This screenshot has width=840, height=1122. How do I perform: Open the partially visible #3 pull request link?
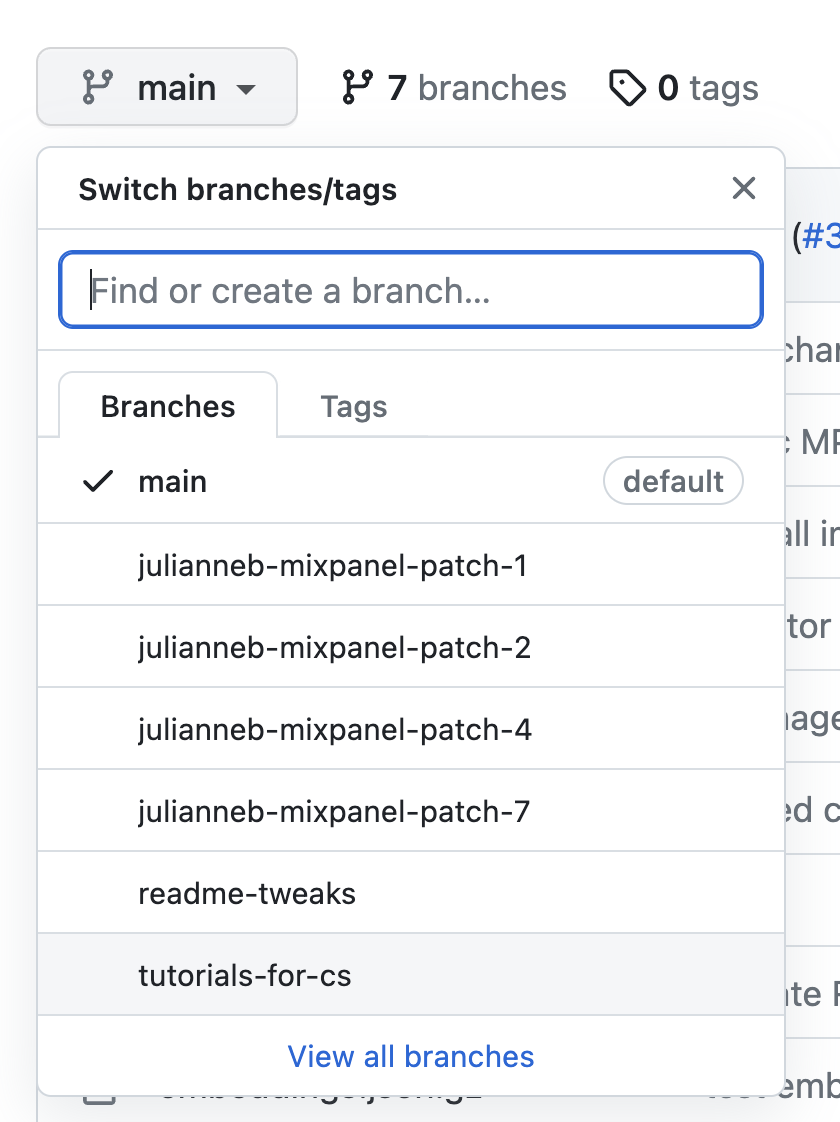point(820,236)
